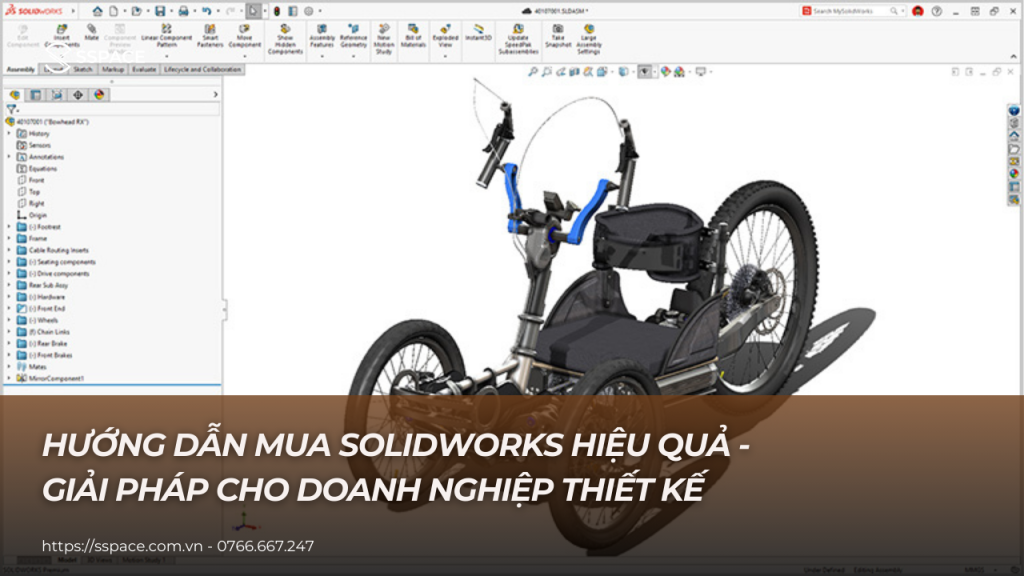Viewport: 1024px width, 576px height.
Task: Switch to ConfigurationManager panel tab
Action: click(57, 95)
